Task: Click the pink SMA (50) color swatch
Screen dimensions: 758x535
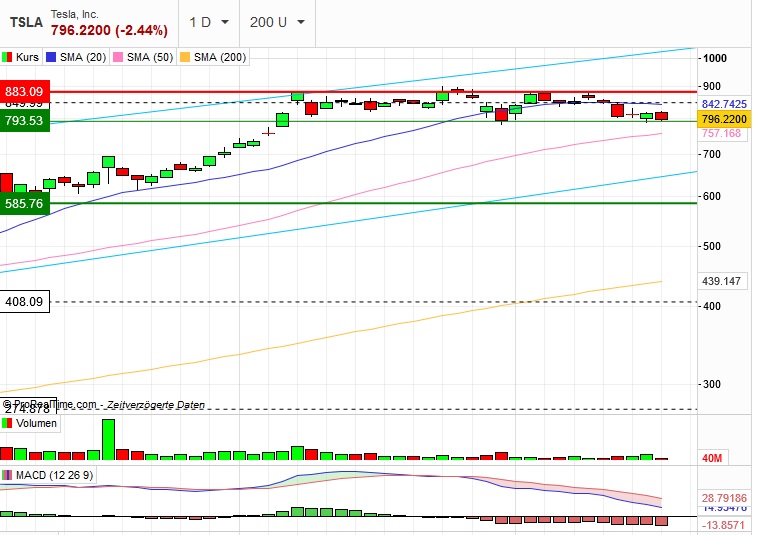Action: tap(117, 58)
